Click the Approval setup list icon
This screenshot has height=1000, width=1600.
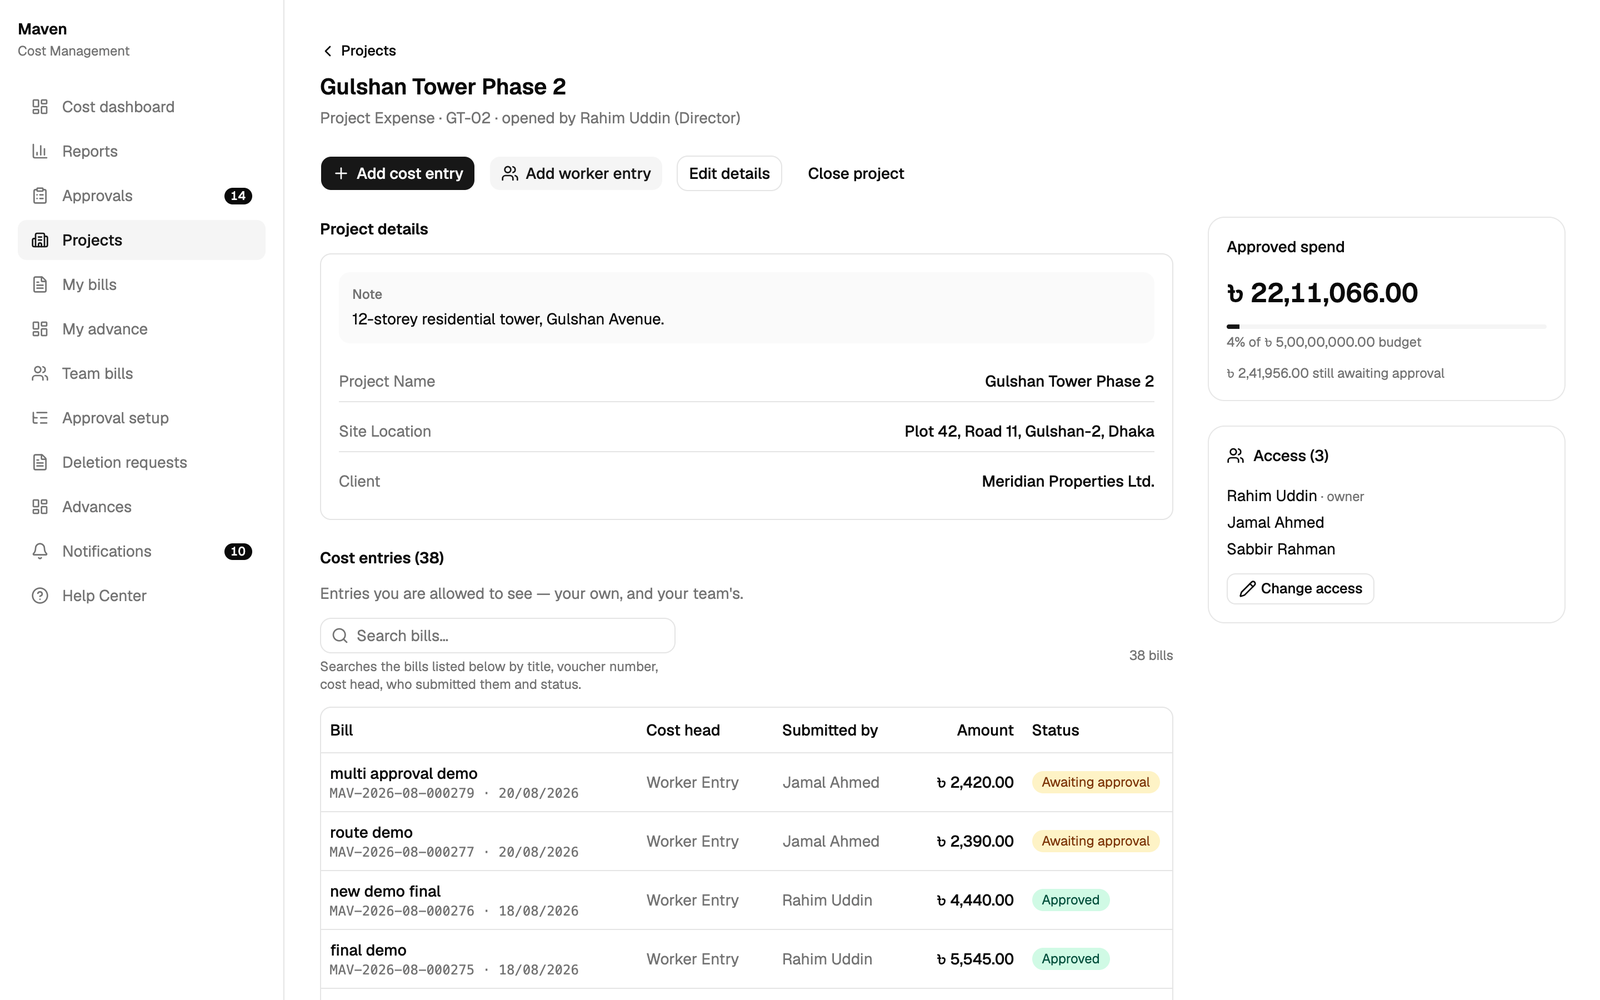(x=40, y=418)
